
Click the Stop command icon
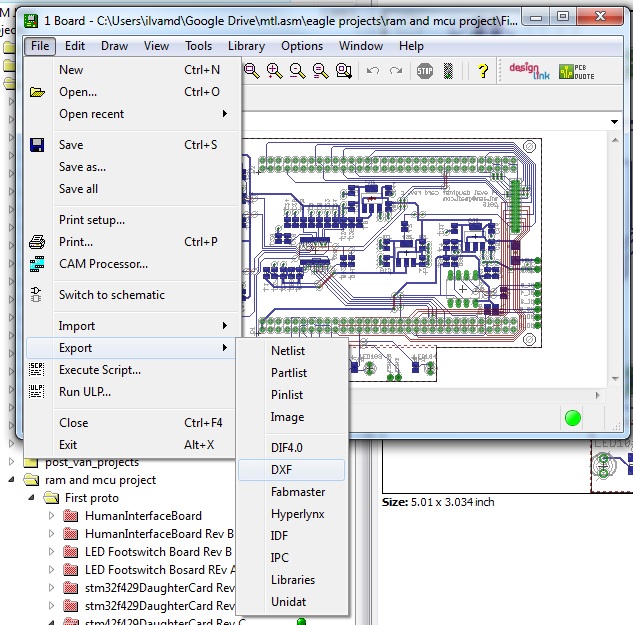tap(425, 71)
